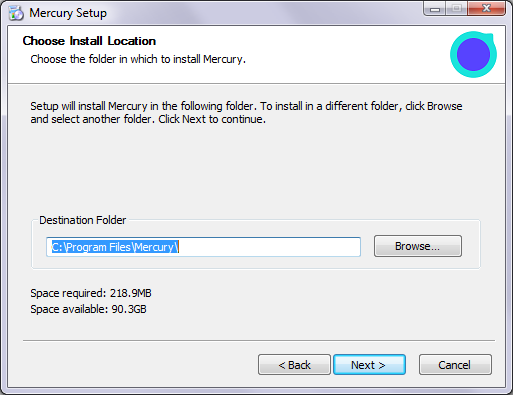This screenshot has height=395, width=513.
Task: Click the horizontal separator line above the buttons
Action: pyautogui.click(x=259, y=341)
